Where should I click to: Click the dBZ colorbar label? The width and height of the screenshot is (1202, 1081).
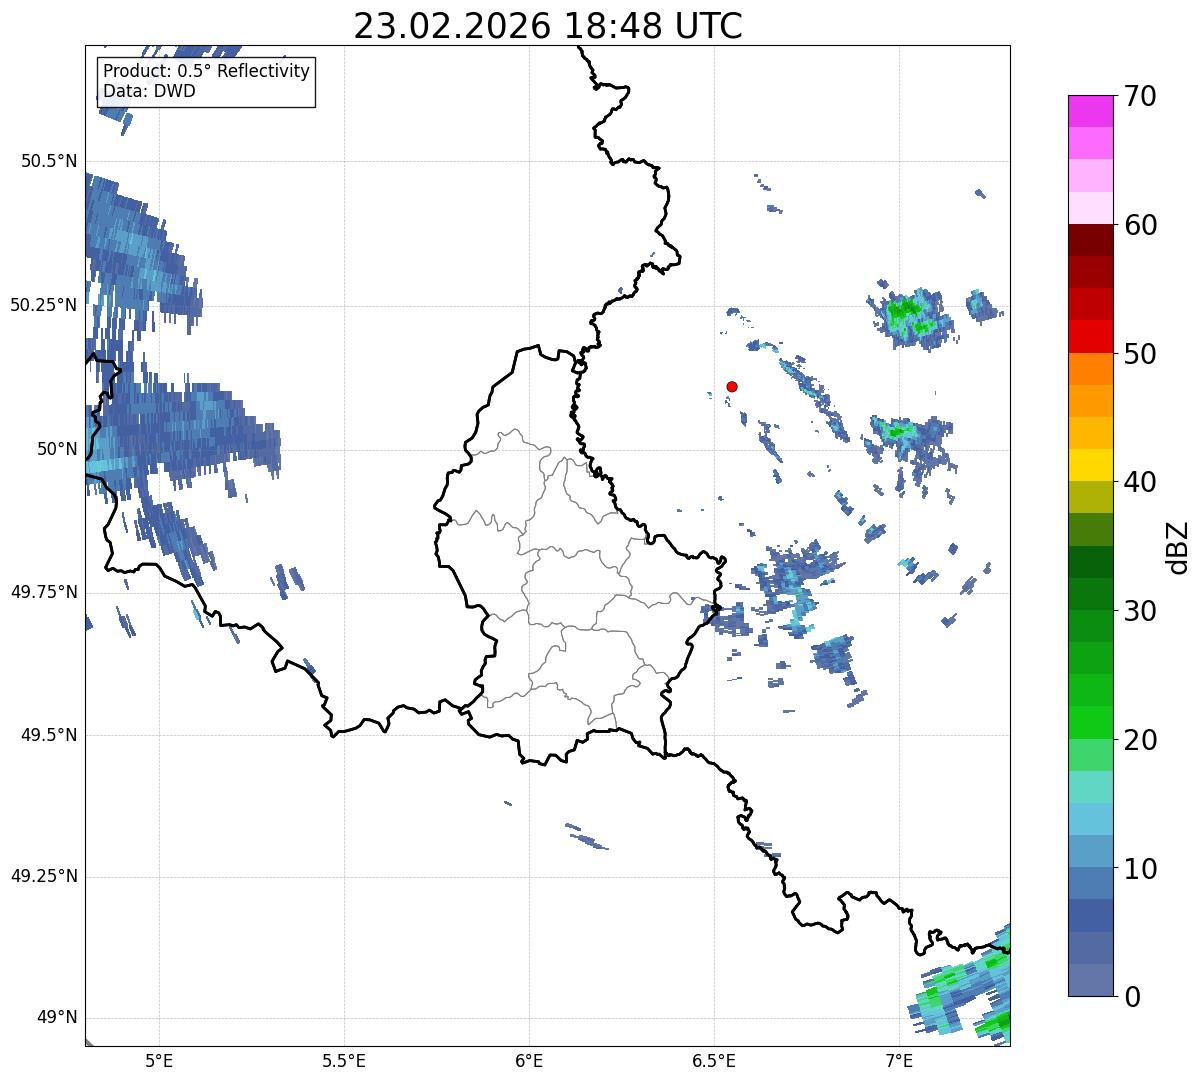[1179, 546]
